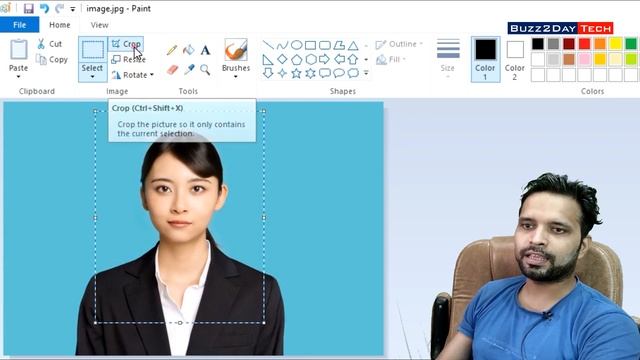The height and width of the screenshot is (360, 640).
Task: Select the Four-point star shape
Action: pos(282,73)
